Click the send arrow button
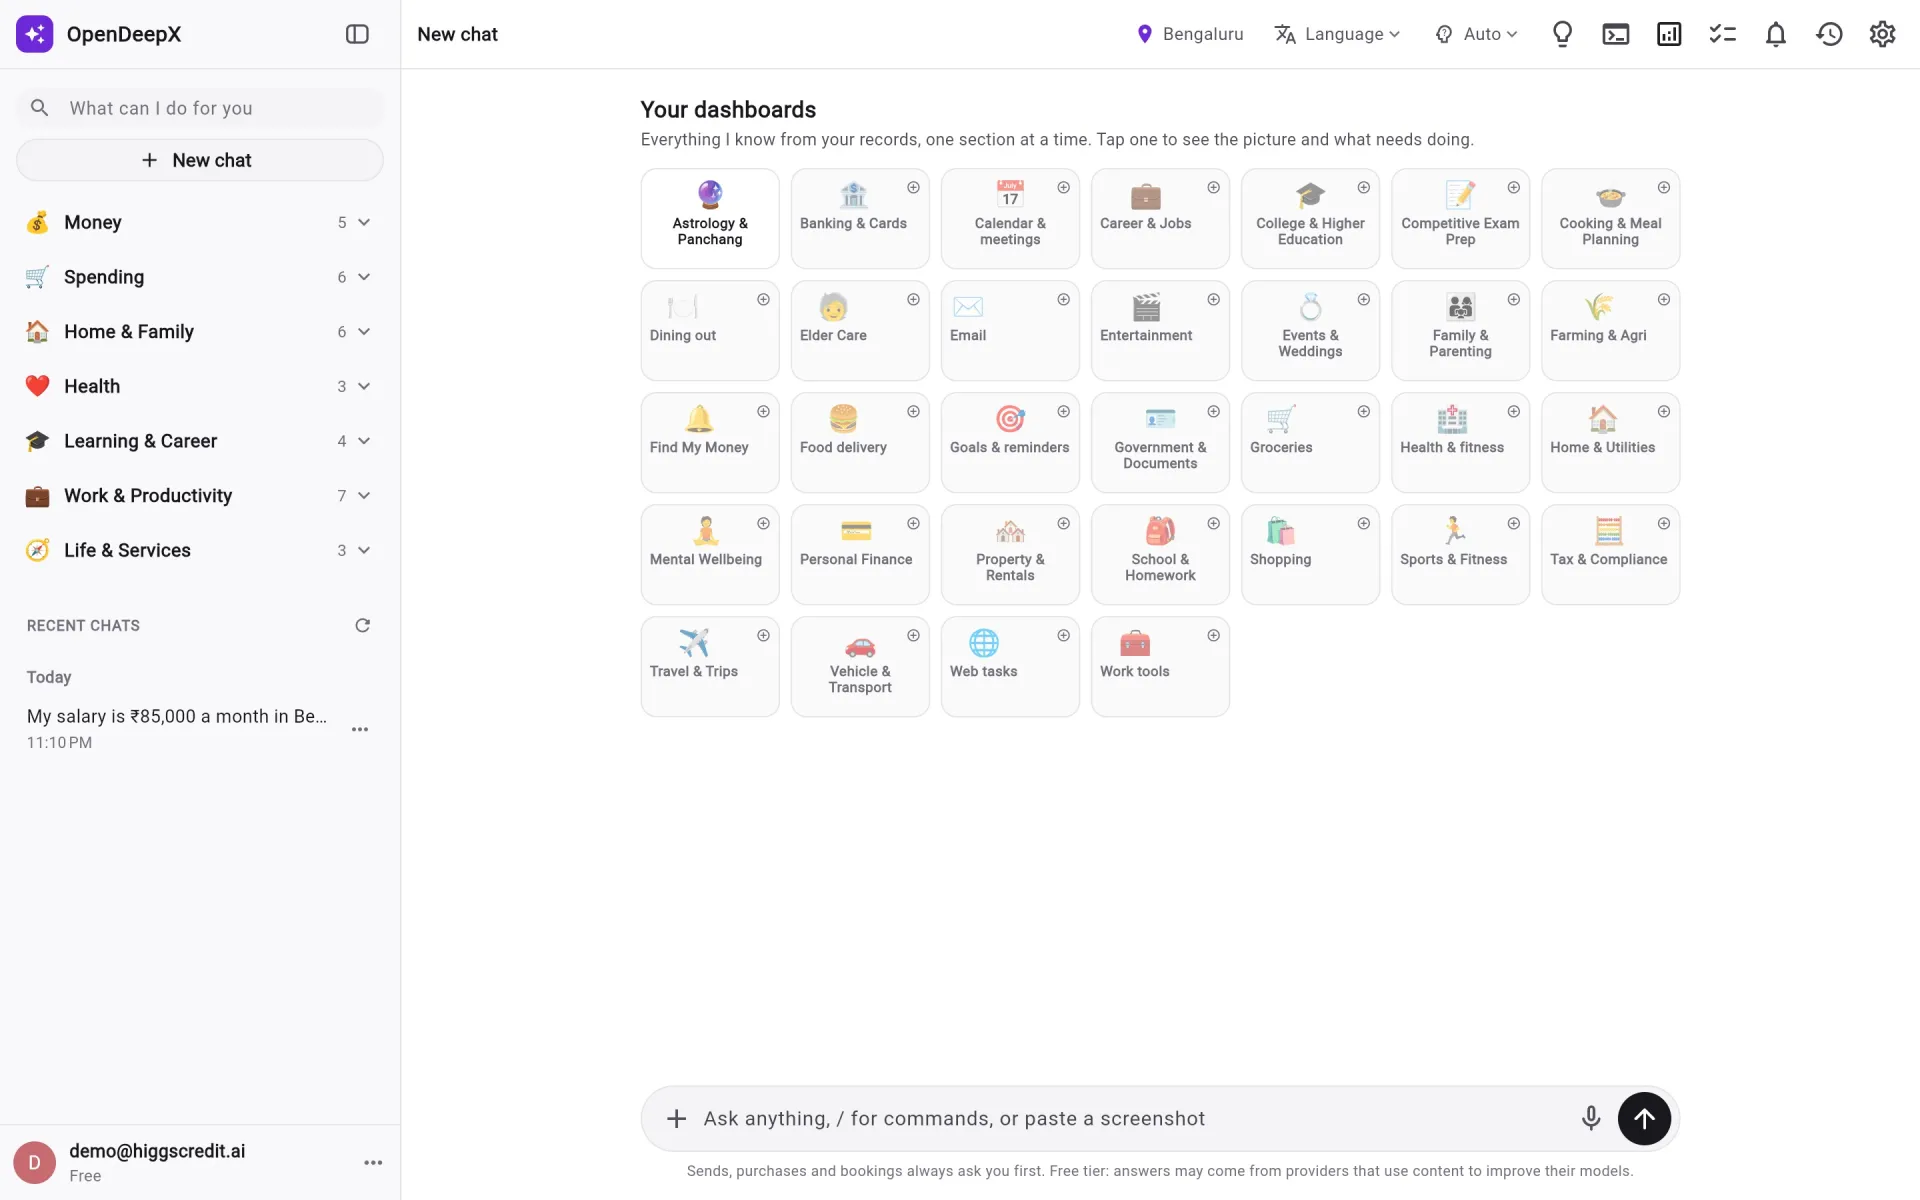The height and width of the screenshot is (1200, 1920). click(1644, 1118)
